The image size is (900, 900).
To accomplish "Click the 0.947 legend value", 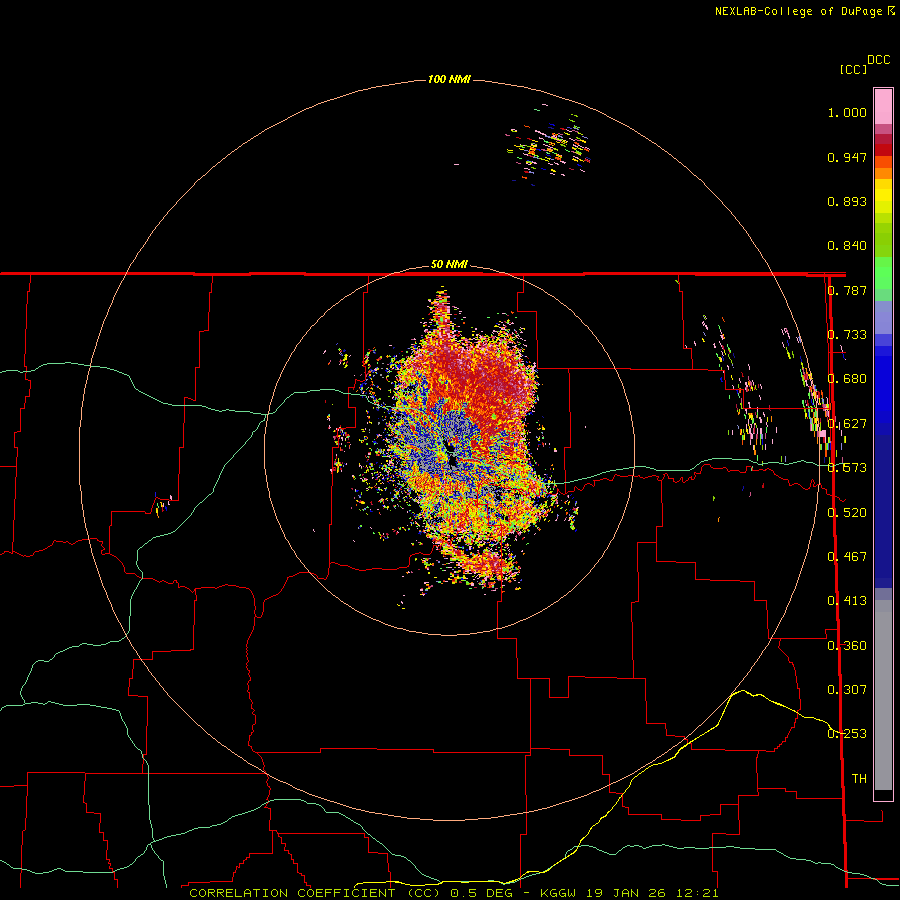I will tap(847, 157).
